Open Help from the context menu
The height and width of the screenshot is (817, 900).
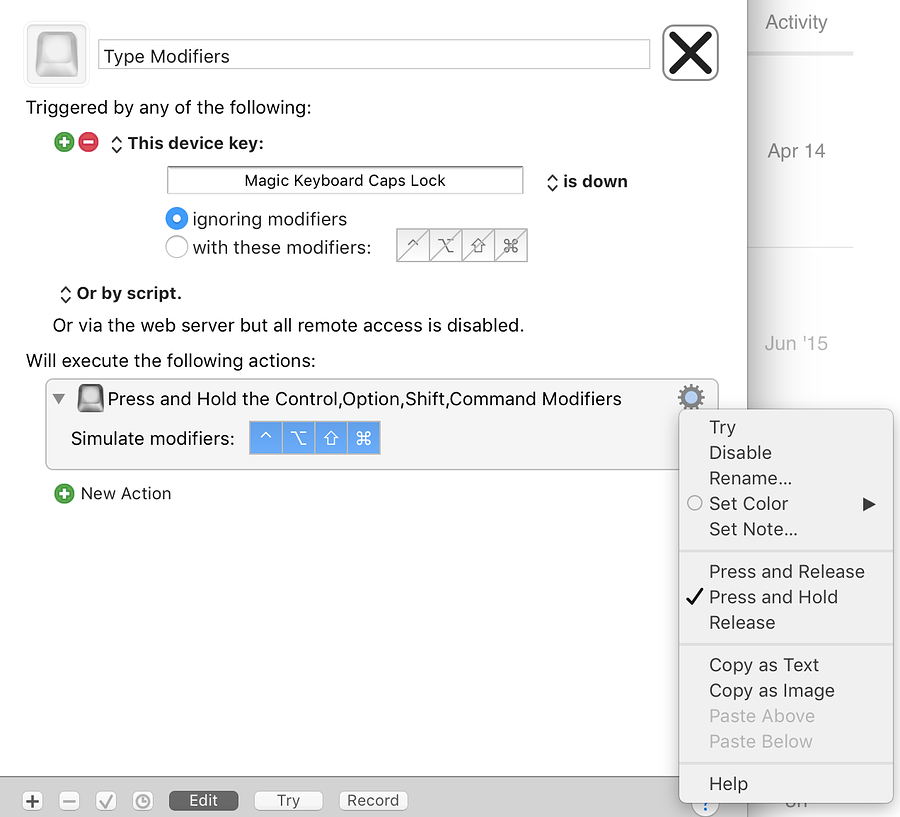(786, 784)
